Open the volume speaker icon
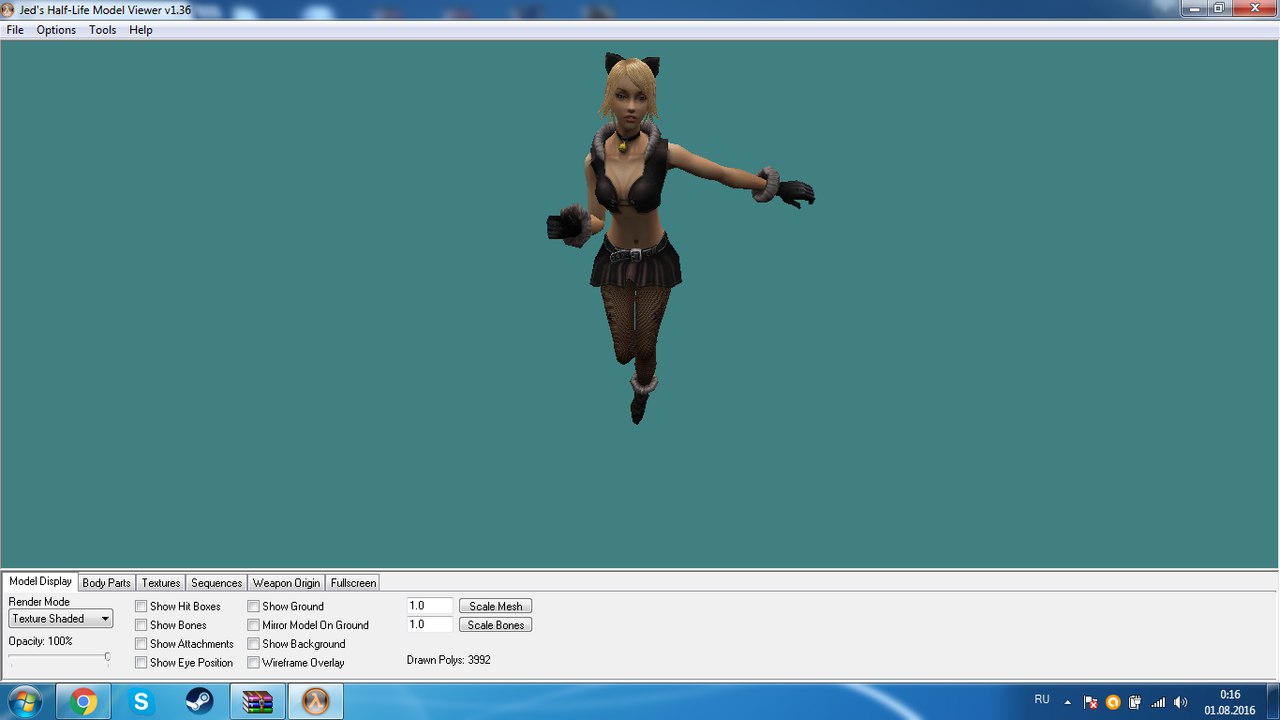Viewport: 1280px width, 720px height. tap(1181, 702)
